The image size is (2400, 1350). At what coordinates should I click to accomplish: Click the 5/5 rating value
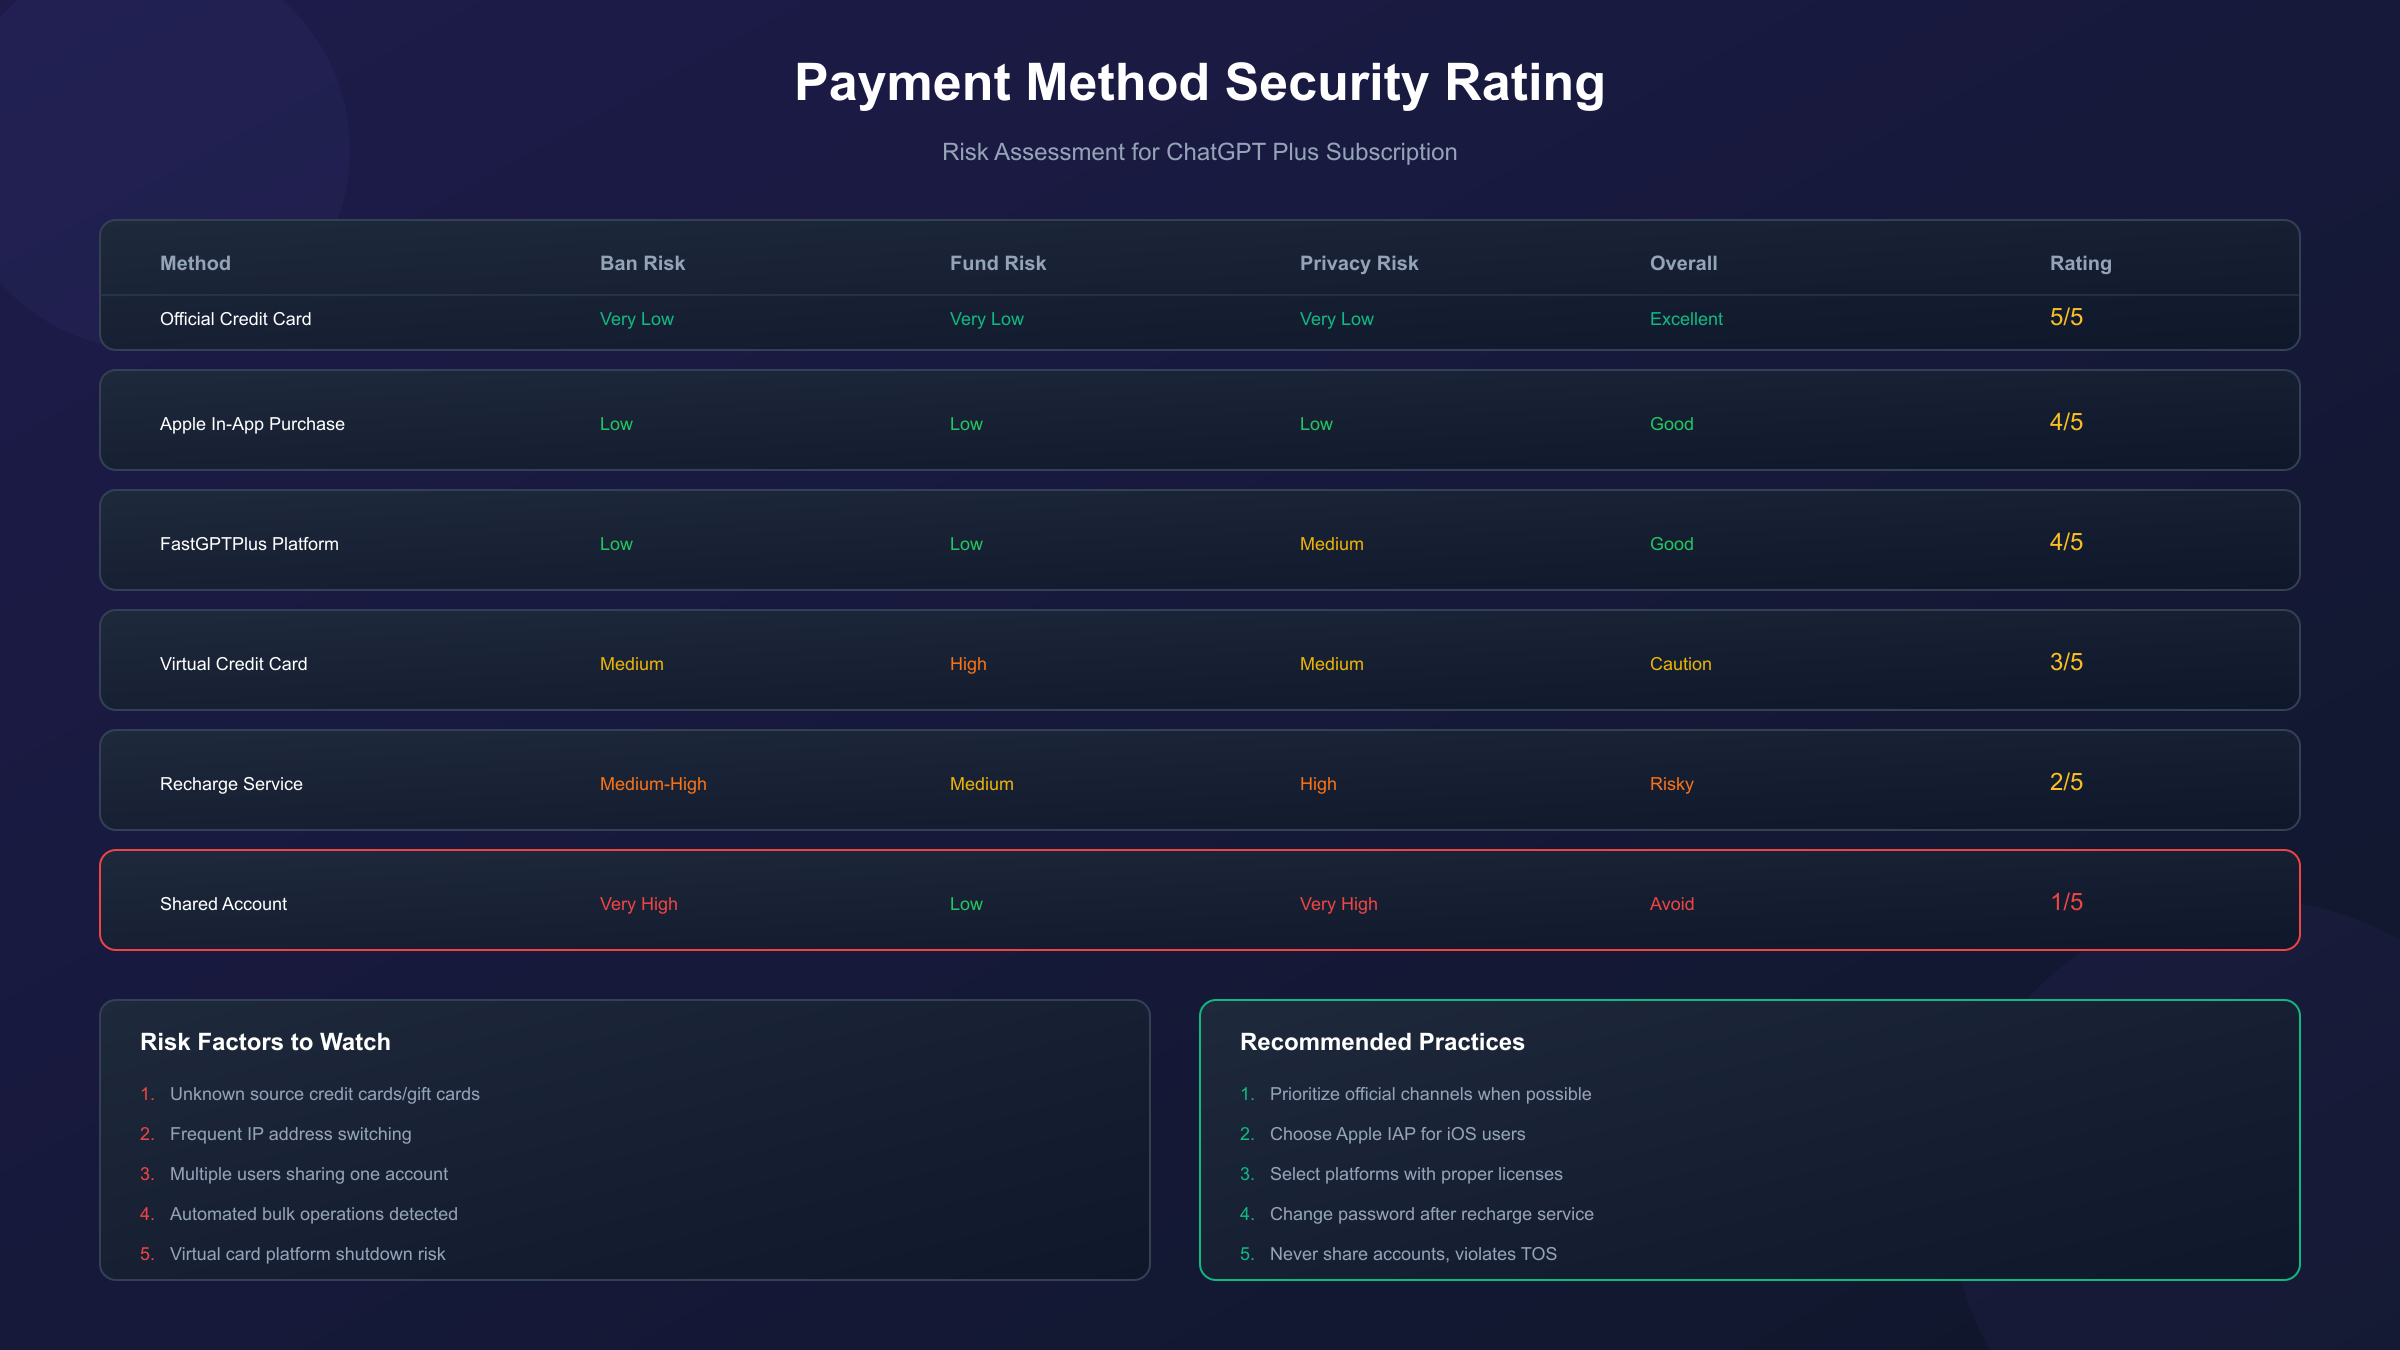[x=2066, y=317]
